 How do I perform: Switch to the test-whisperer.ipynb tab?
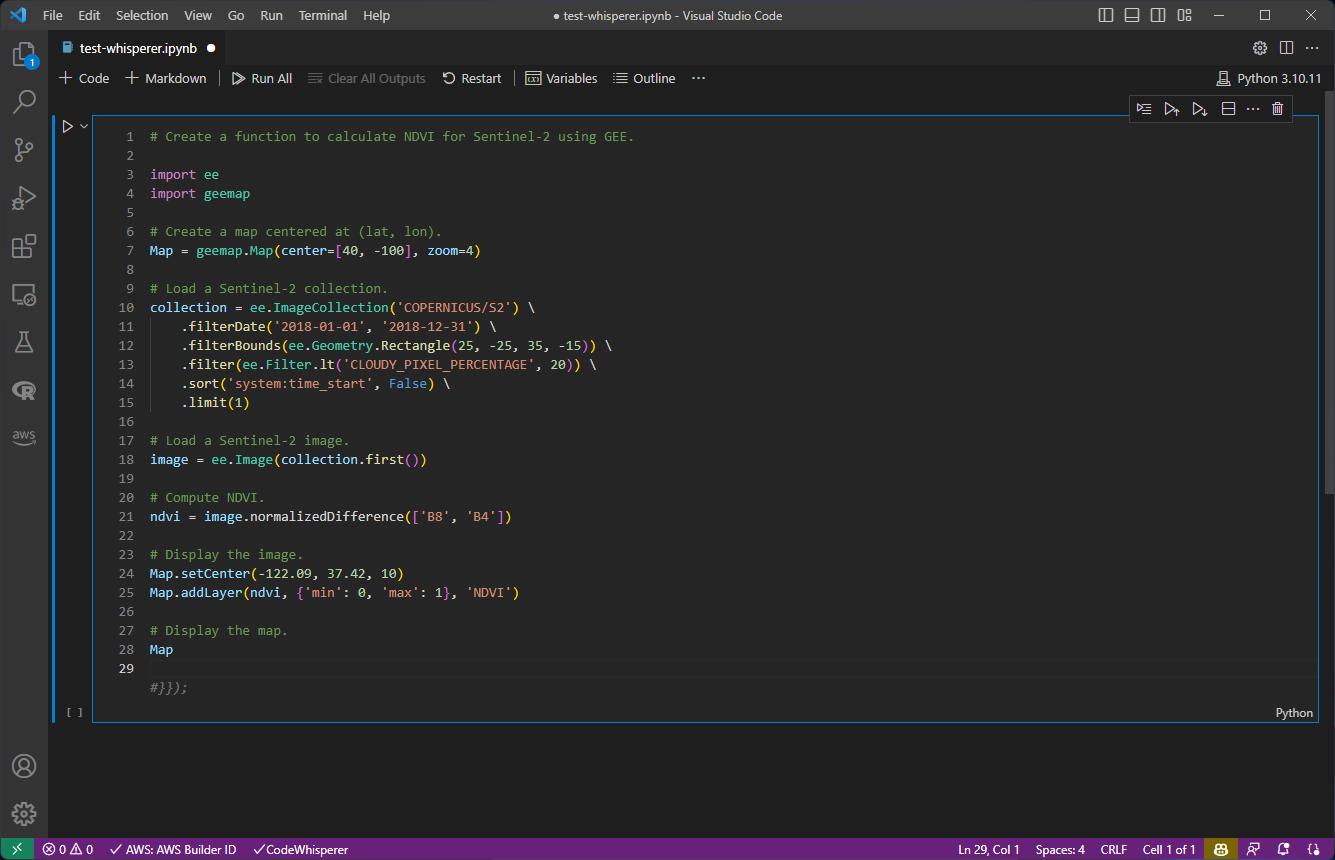pyautogui.click(x=140, y=46)
